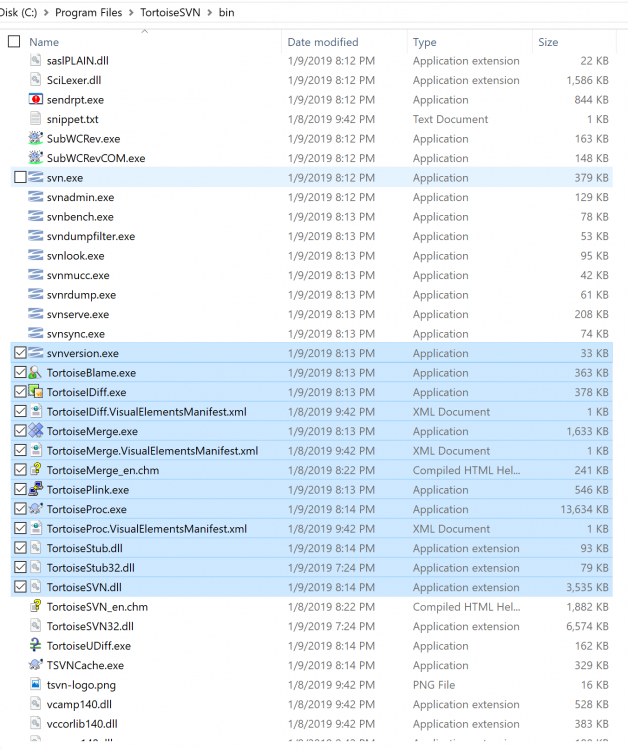Uncheck the TortoiseStub32.dll checkbox
Viewport: 628px width, 750px height.
20,568
